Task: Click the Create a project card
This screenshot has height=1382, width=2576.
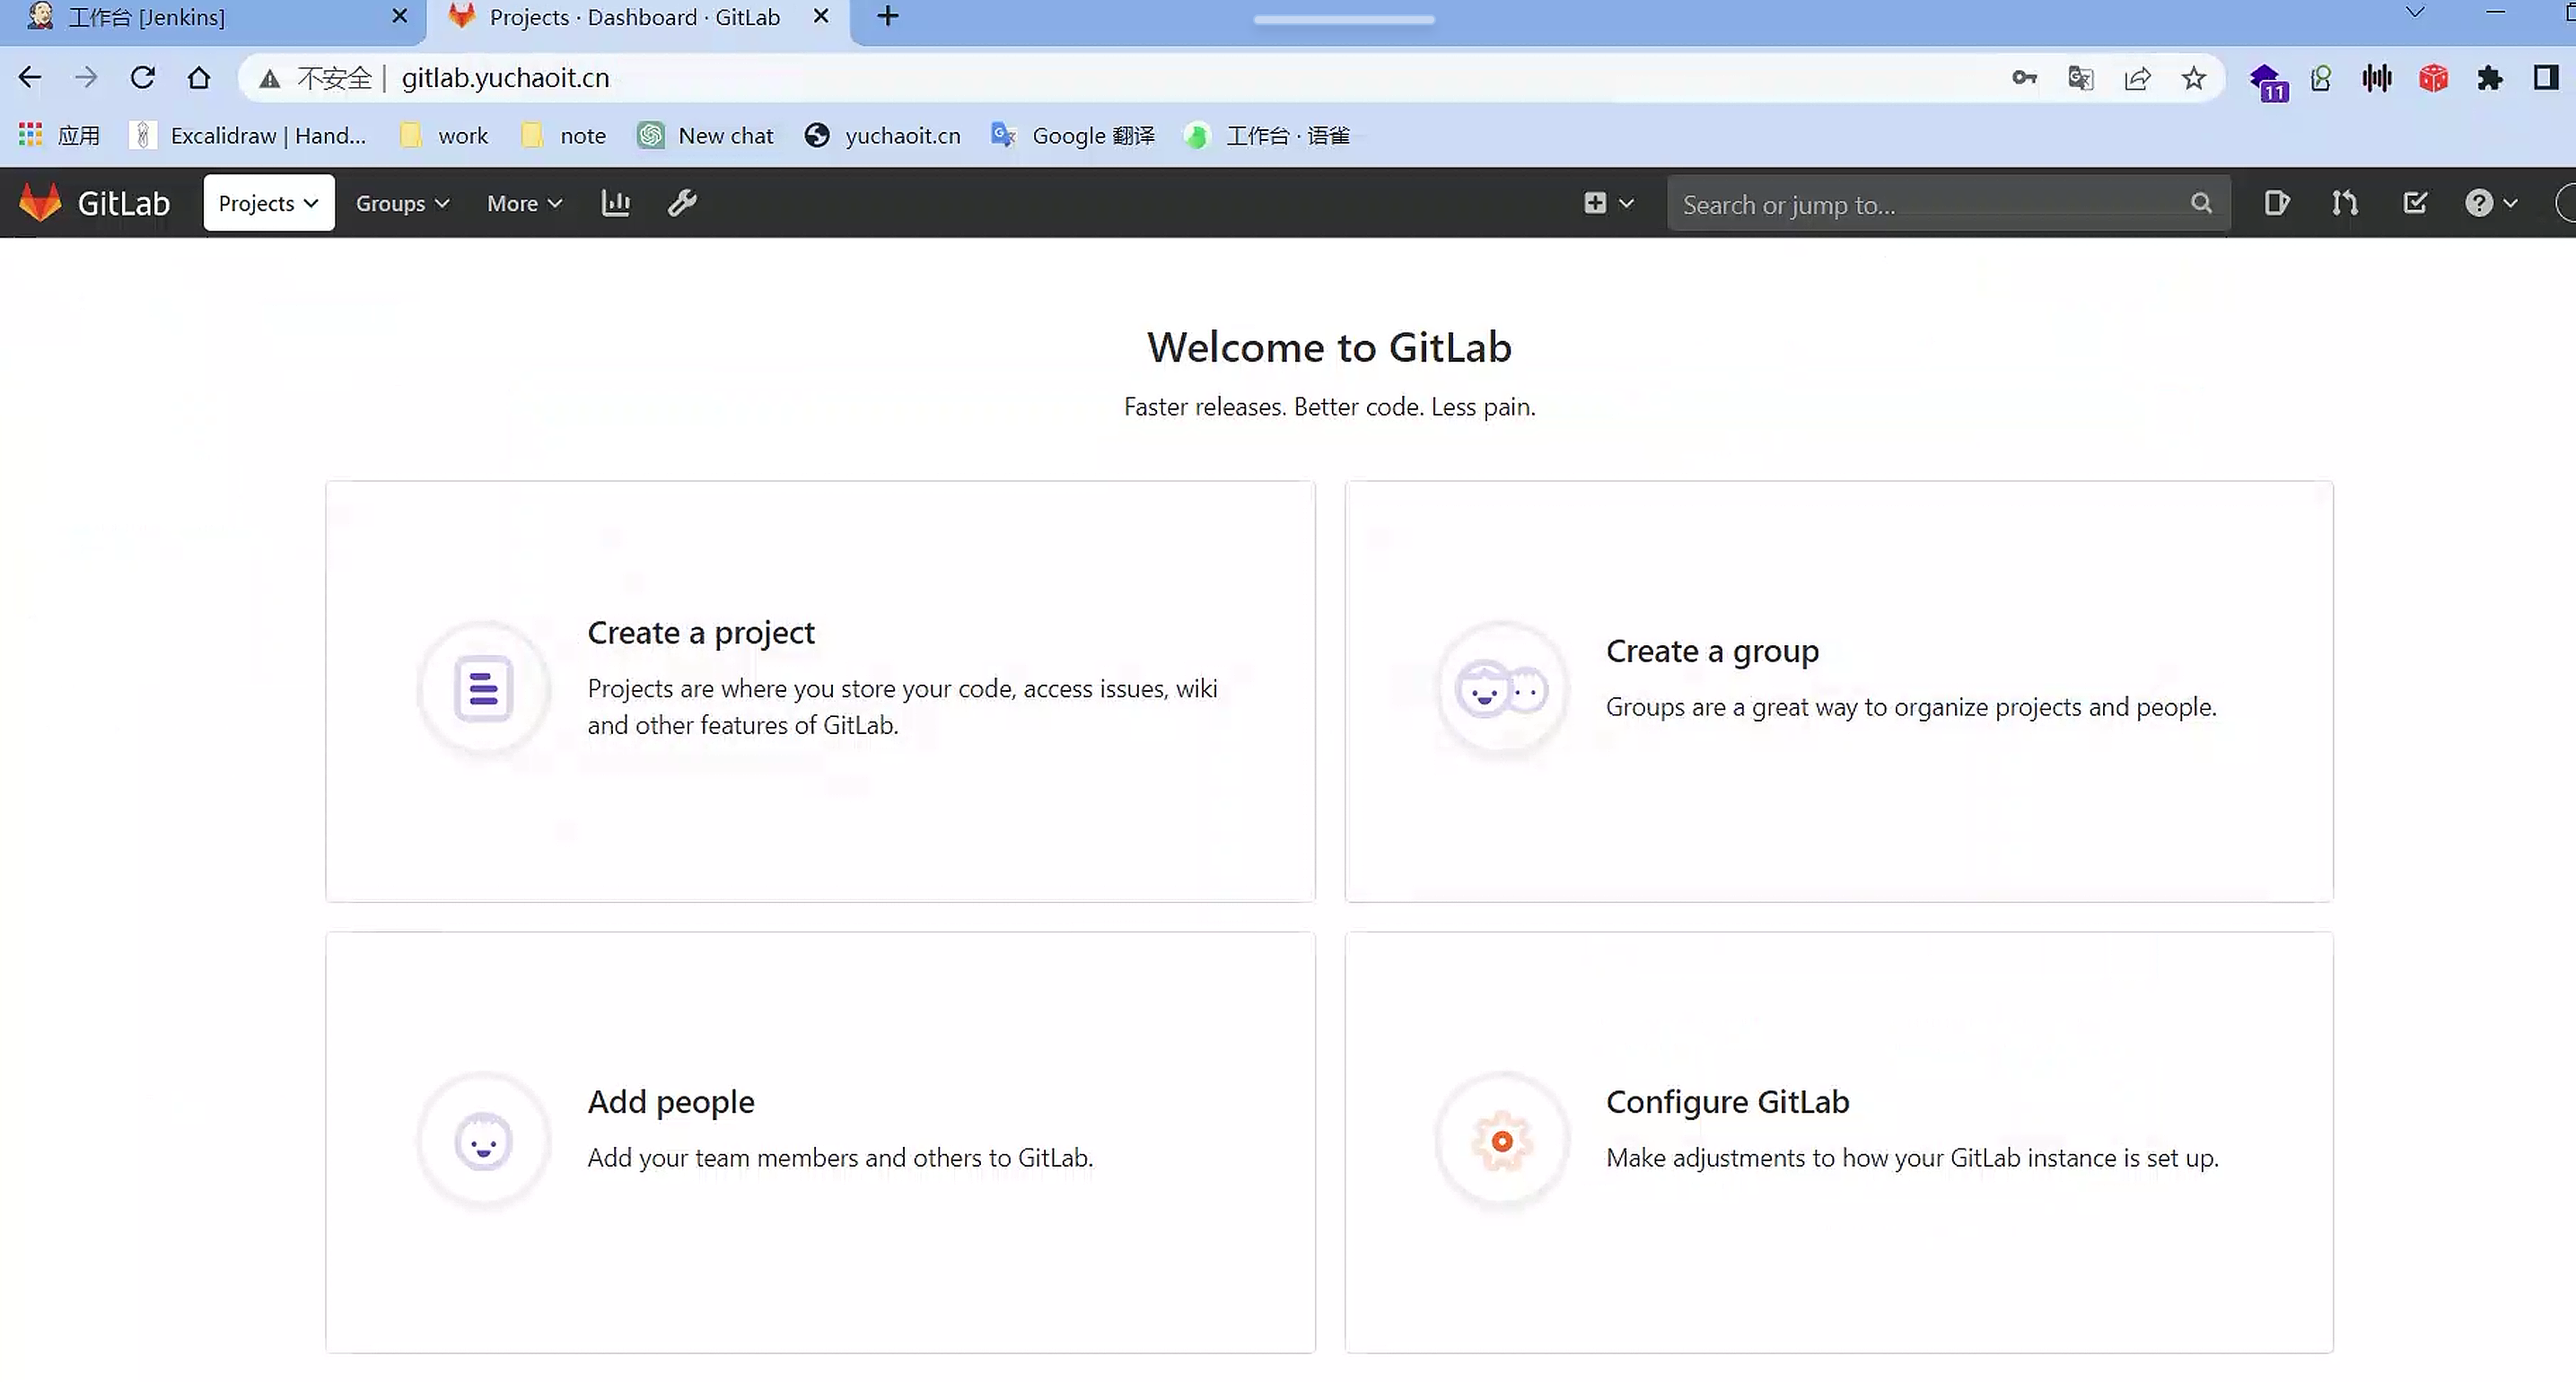Action: (x=819, y=691)
